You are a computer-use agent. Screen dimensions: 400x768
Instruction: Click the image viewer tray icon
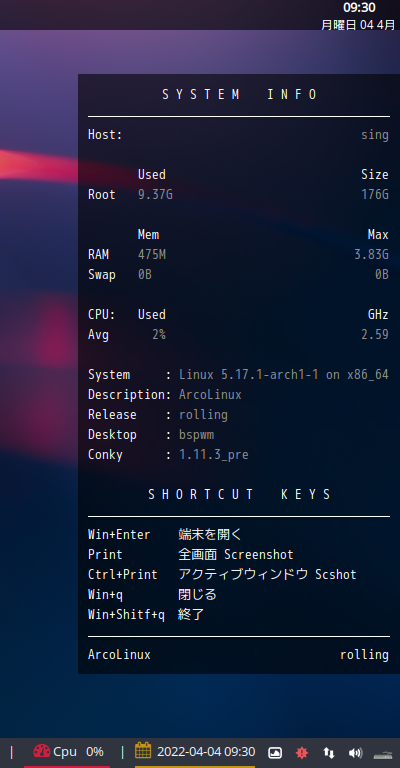(x=275, y=752)
